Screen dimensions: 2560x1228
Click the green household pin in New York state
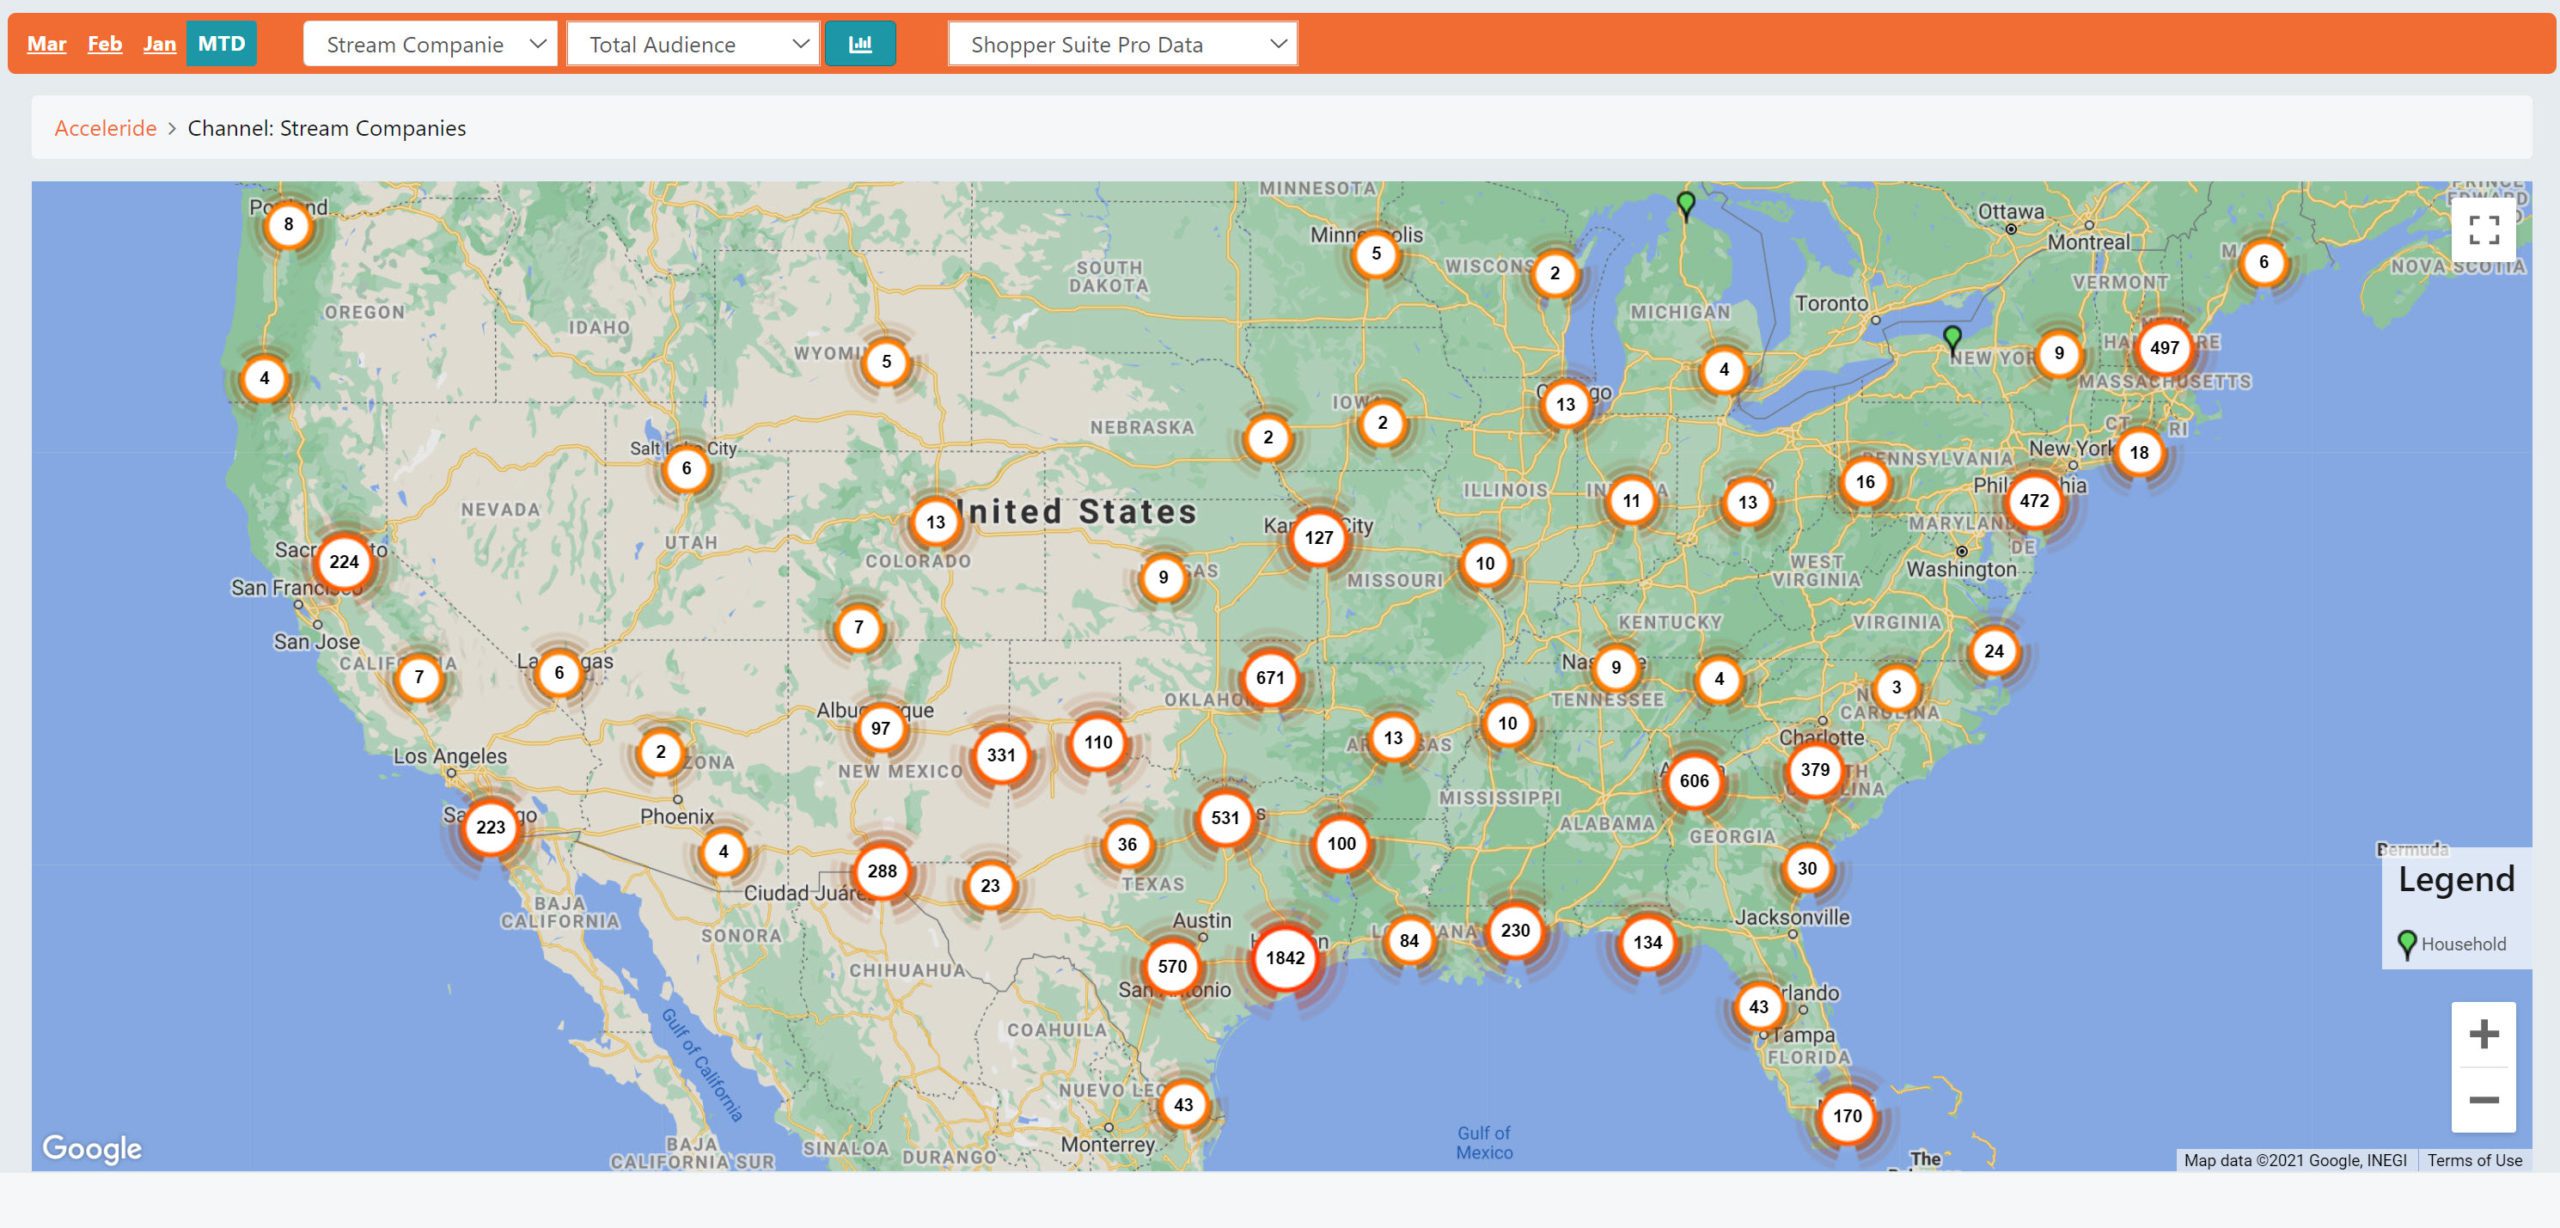(x=1952, y=339)
